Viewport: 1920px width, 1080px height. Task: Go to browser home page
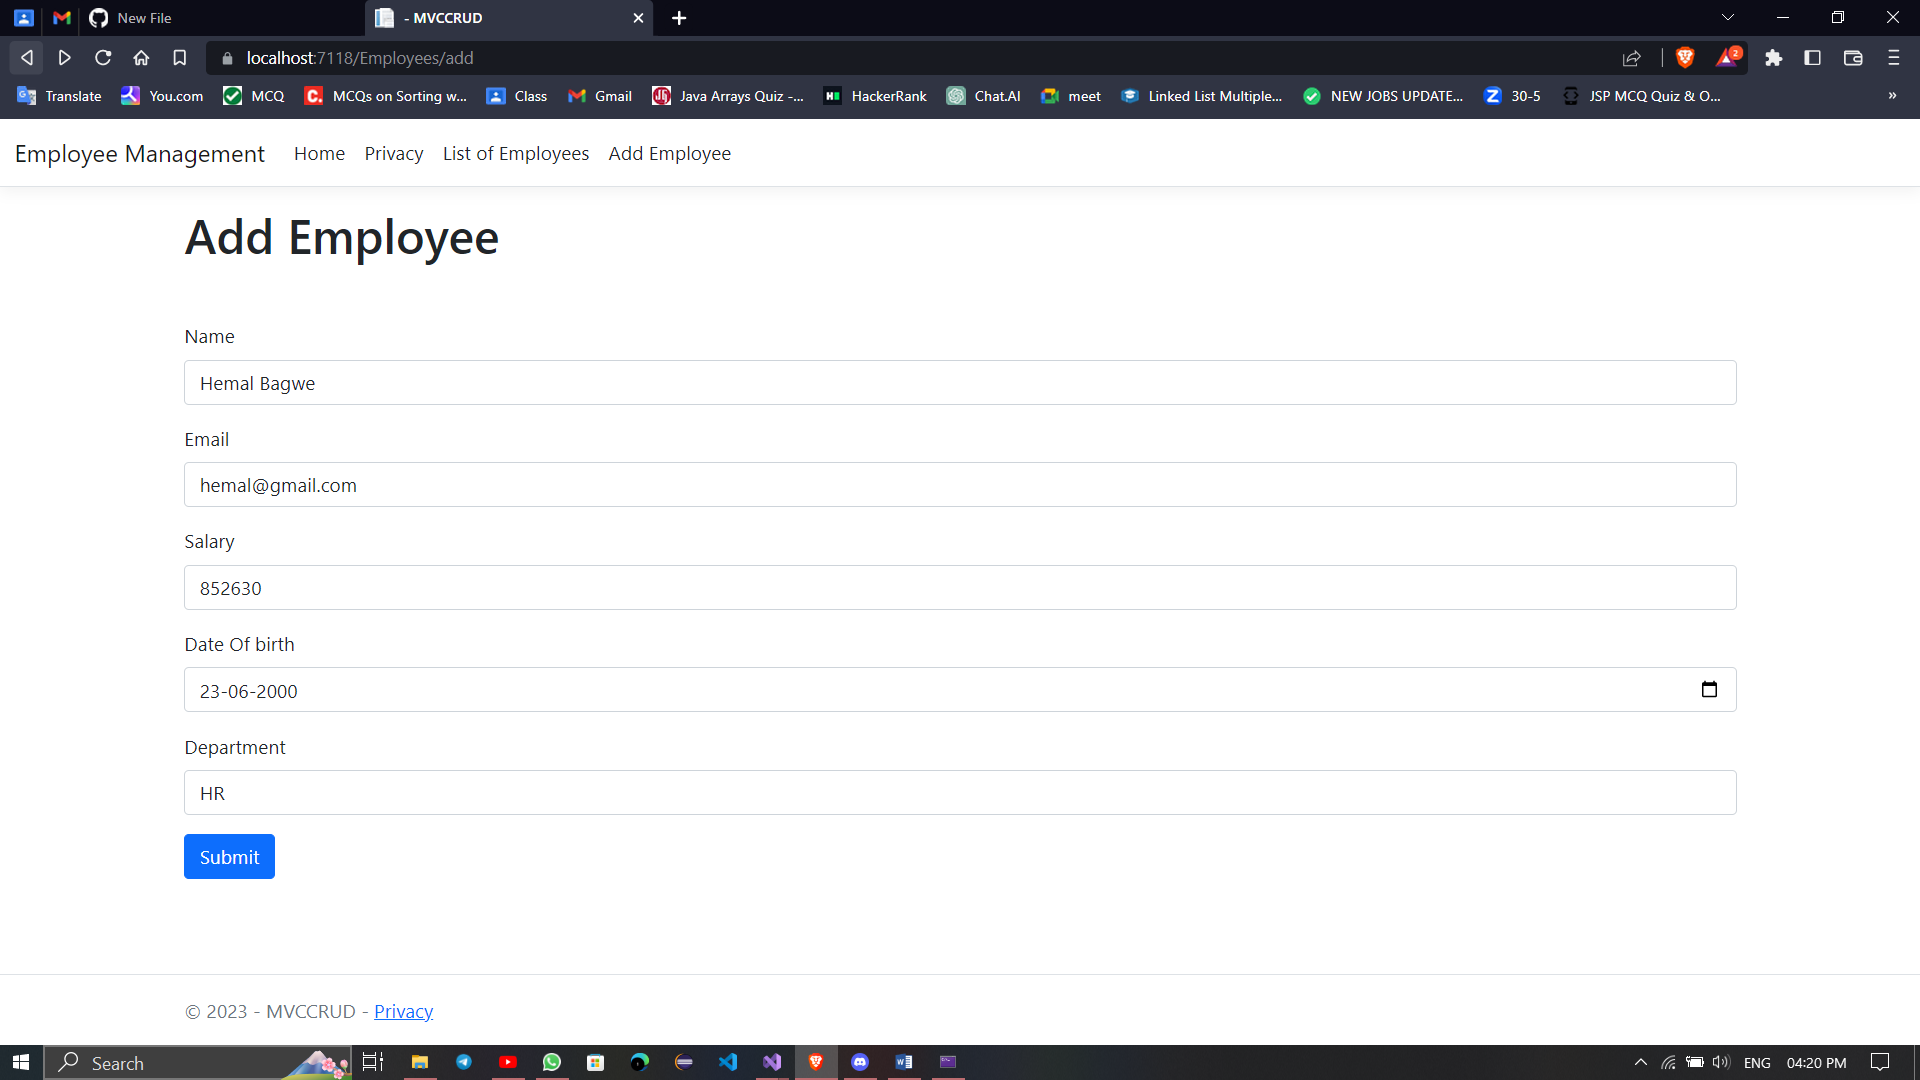click(x=141, y=58)
